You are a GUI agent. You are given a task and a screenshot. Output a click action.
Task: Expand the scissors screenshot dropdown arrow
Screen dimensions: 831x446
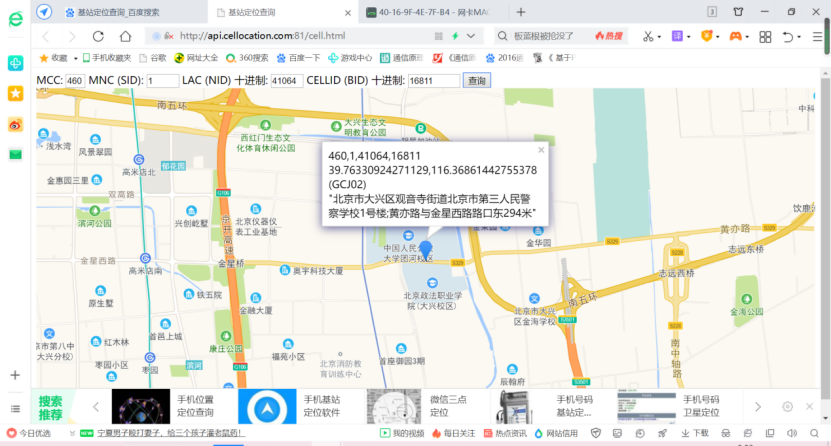coord(659,37)
